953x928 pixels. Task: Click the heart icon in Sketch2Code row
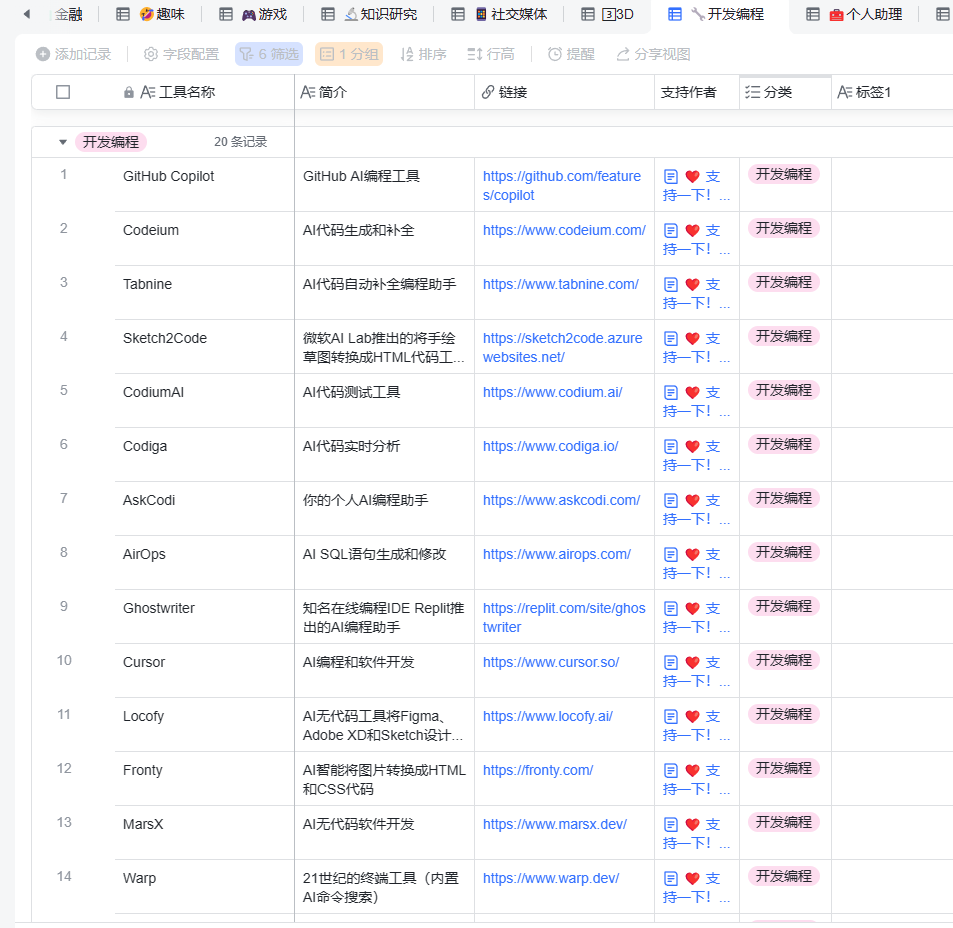[692, 339]
